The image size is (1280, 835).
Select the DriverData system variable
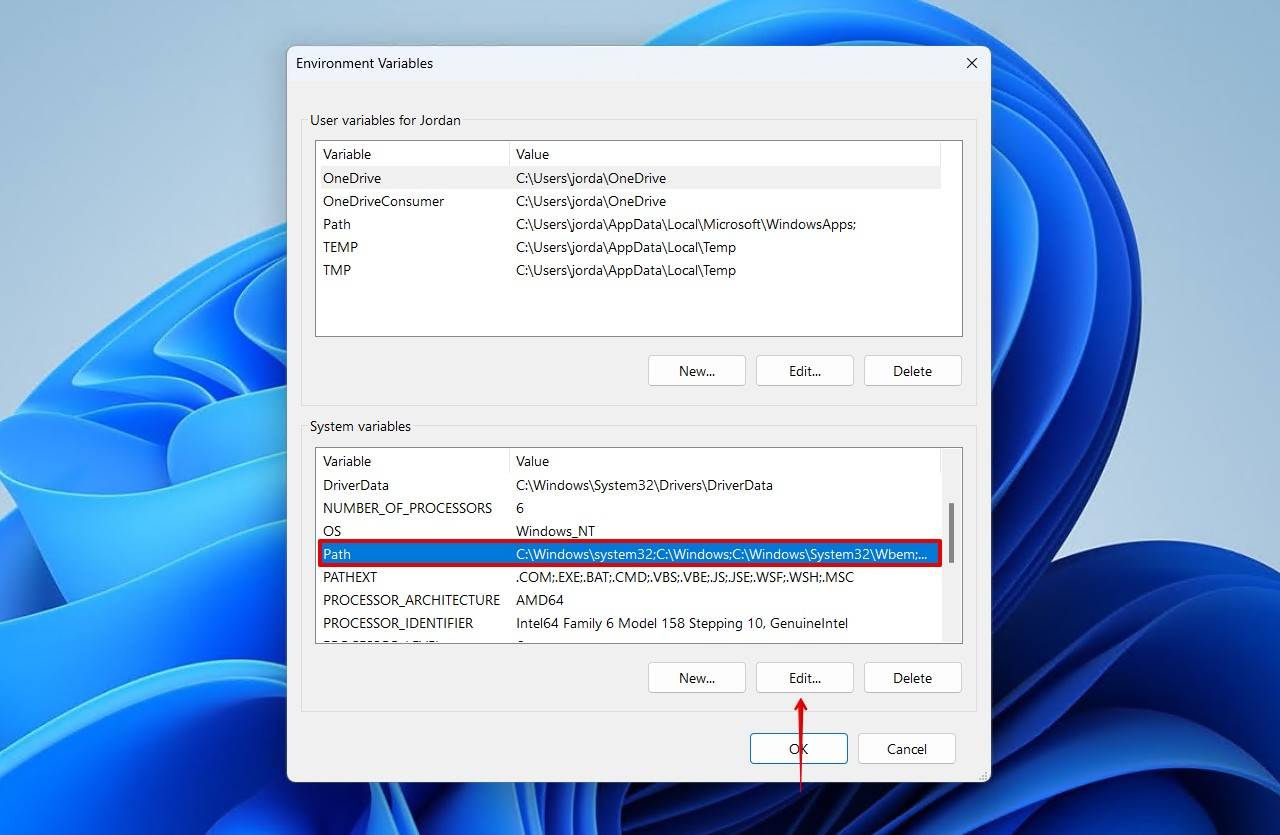(x=629, y=485)
